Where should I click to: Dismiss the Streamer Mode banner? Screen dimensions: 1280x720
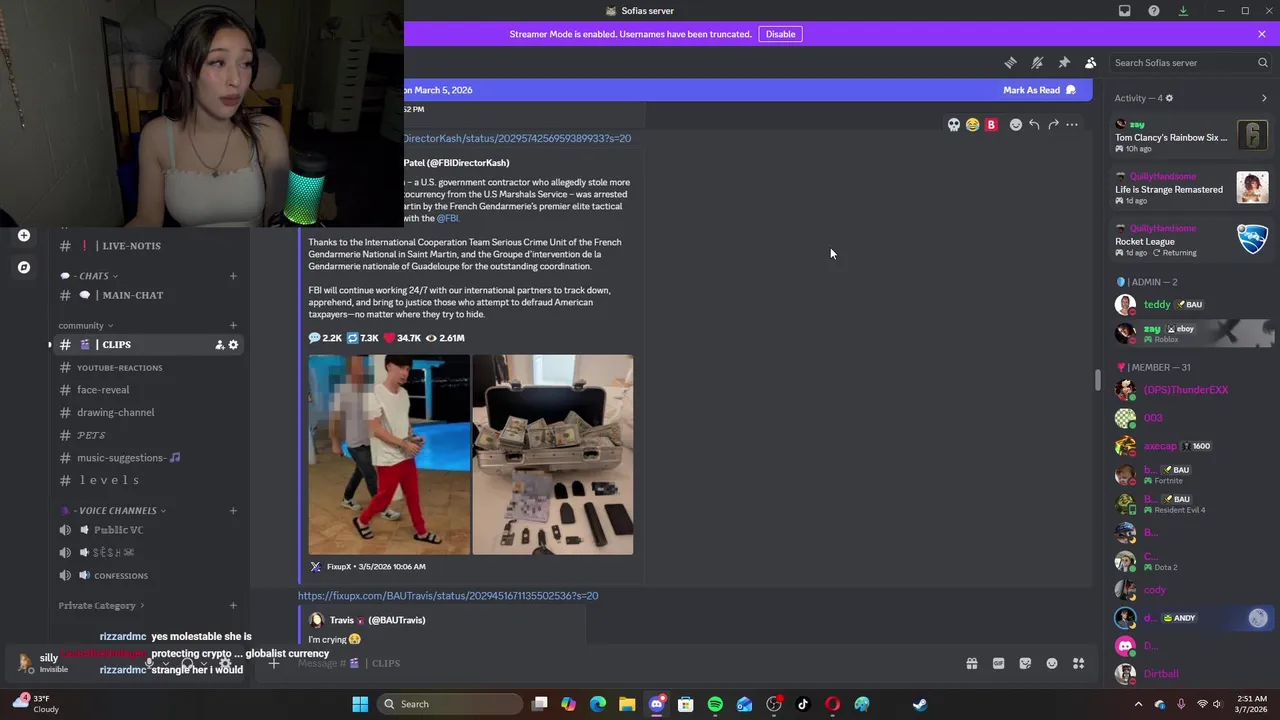tap(1262, 34)
